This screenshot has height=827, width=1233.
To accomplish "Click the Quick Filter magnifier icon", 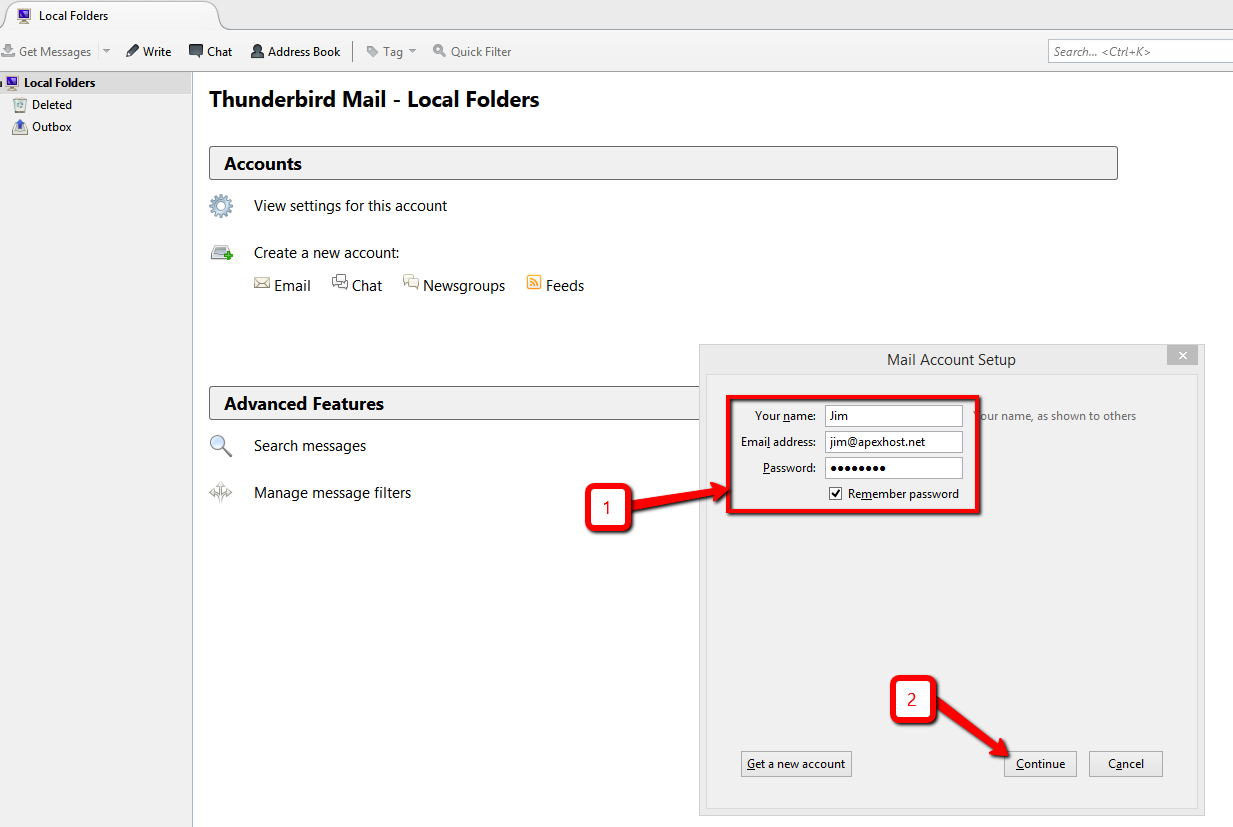I will tap(439, 51).
